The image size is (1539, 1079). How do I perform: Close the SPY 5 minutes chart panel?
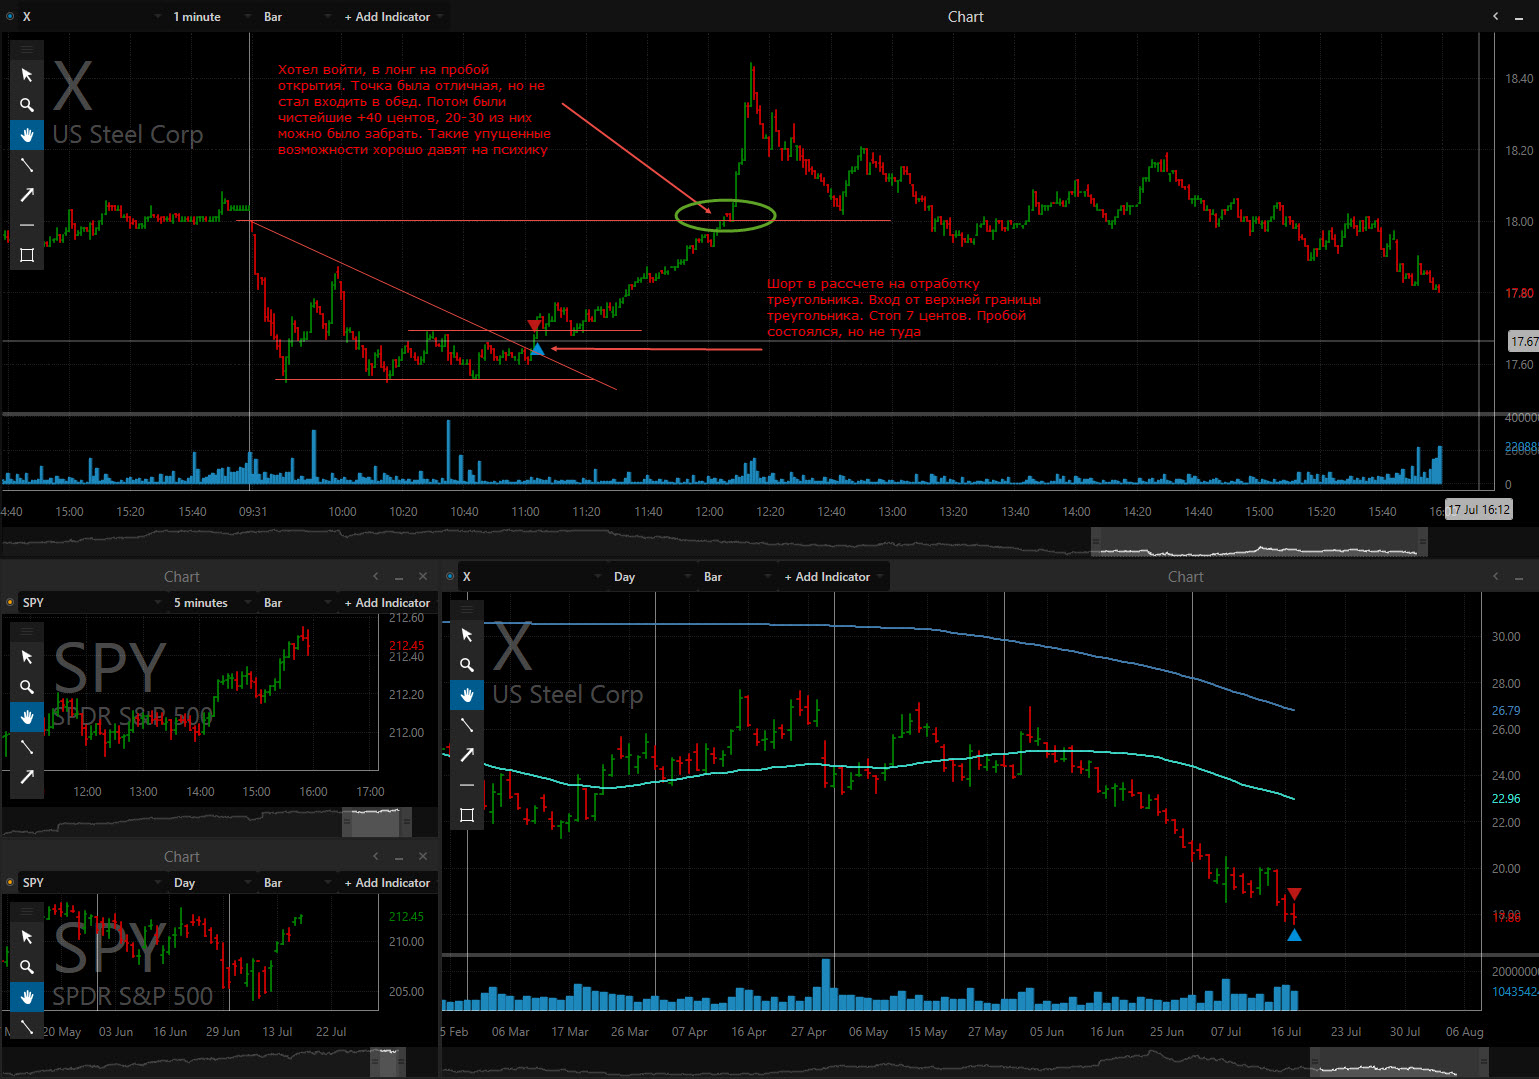pyautogui.click(x=423, y=576)
